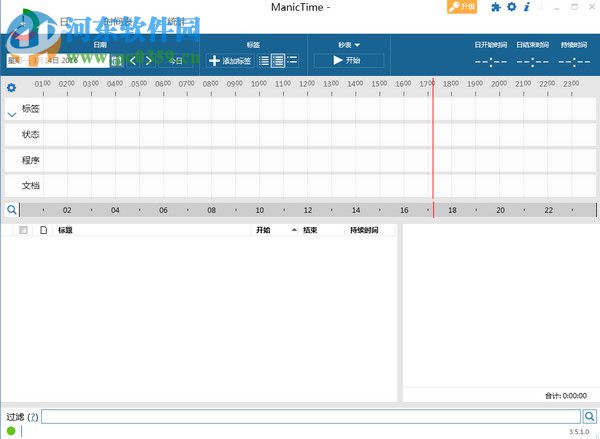Open the calendar date picker icon
This screenshot has height=439, width=600.
(x=117, y=61)
